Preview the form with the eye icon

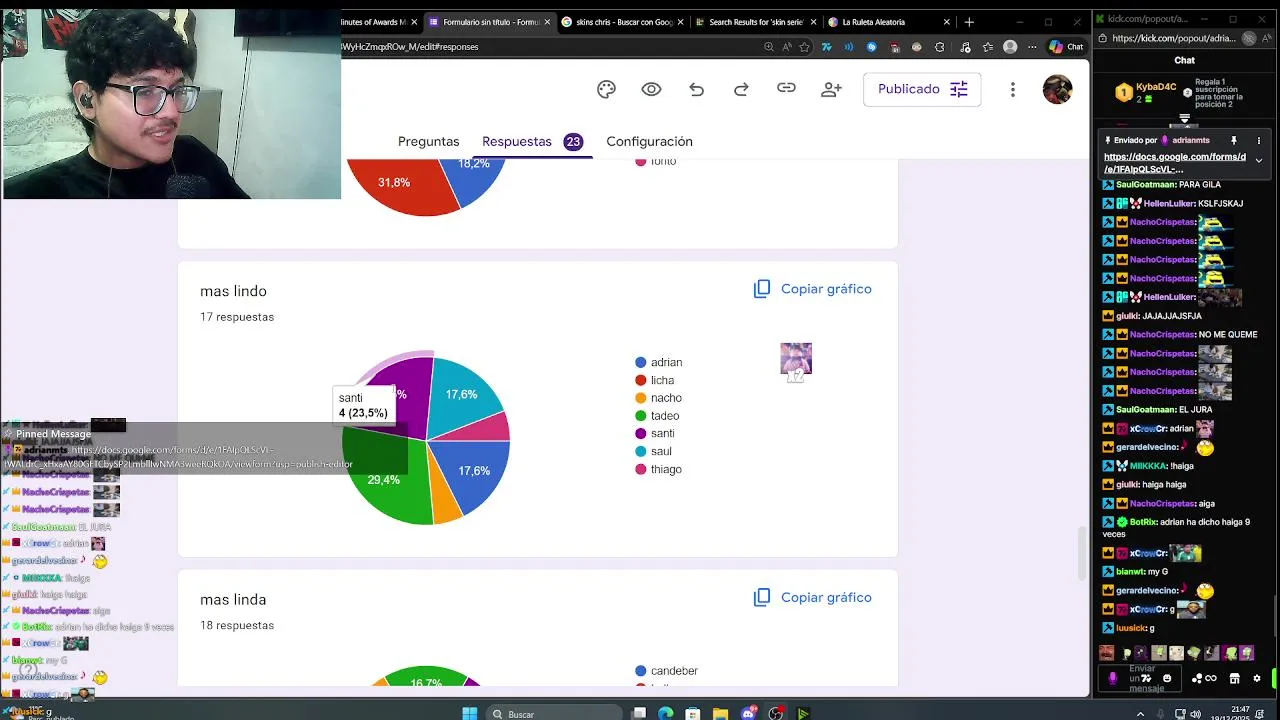[651, 89]
